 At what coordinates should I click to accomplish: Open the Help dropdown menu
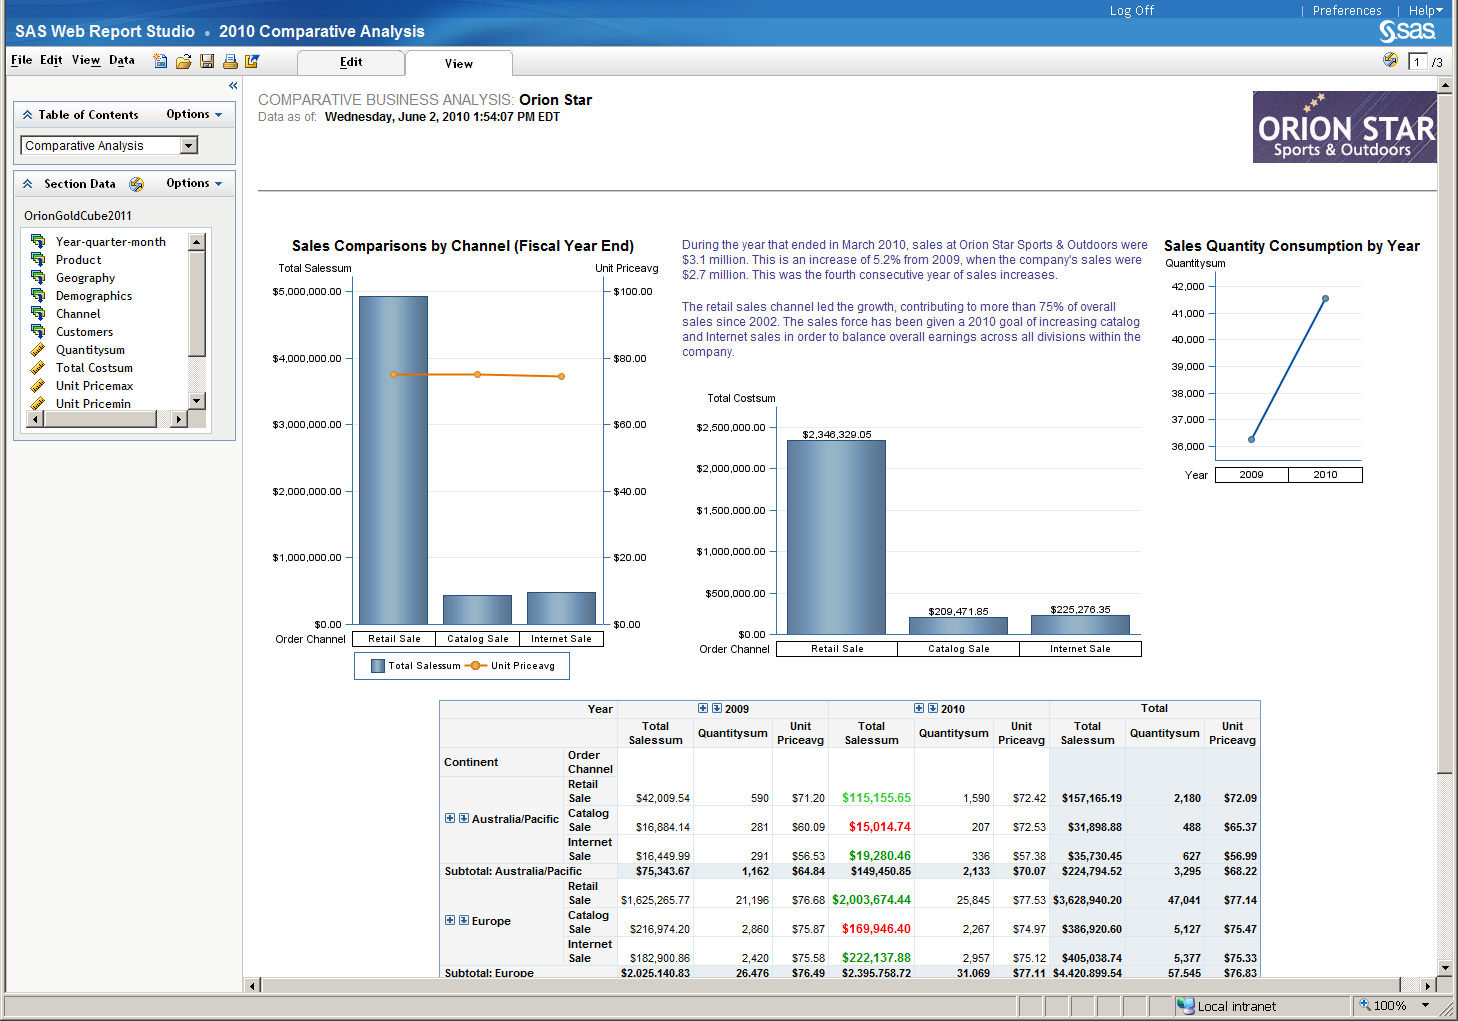point(1426,10)
